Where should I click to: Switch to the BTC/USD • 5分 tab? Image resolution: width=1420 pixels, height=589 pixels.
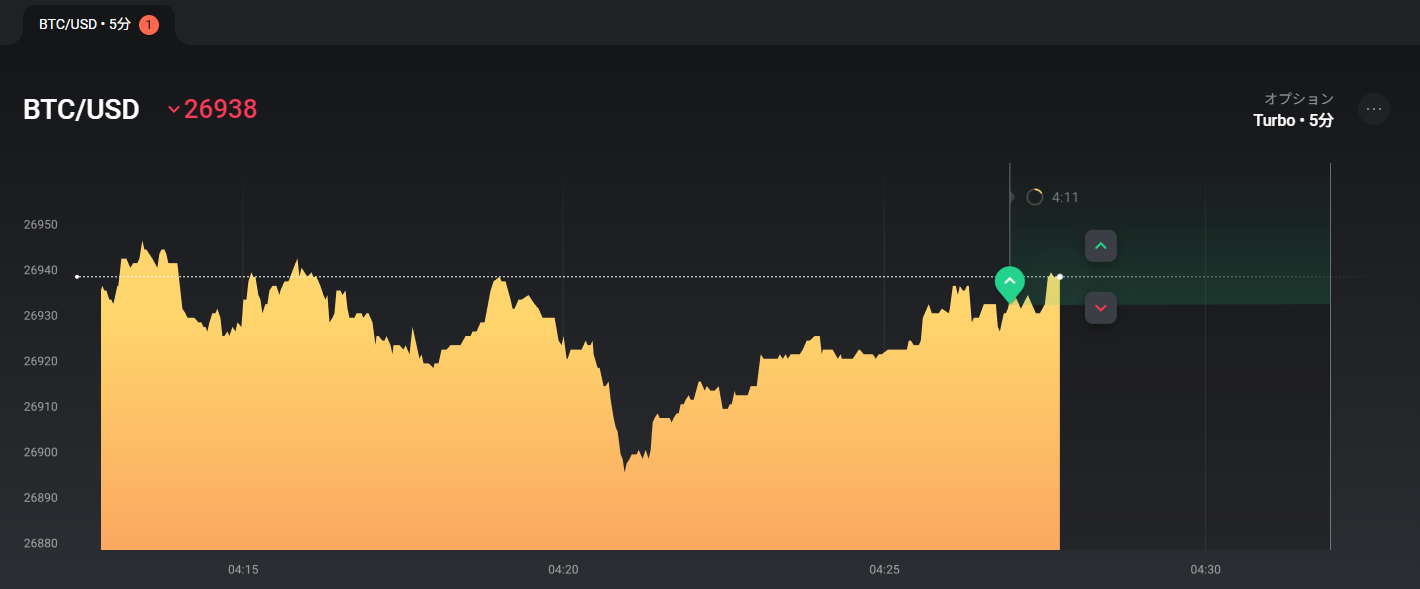click(x=85, y=25)
